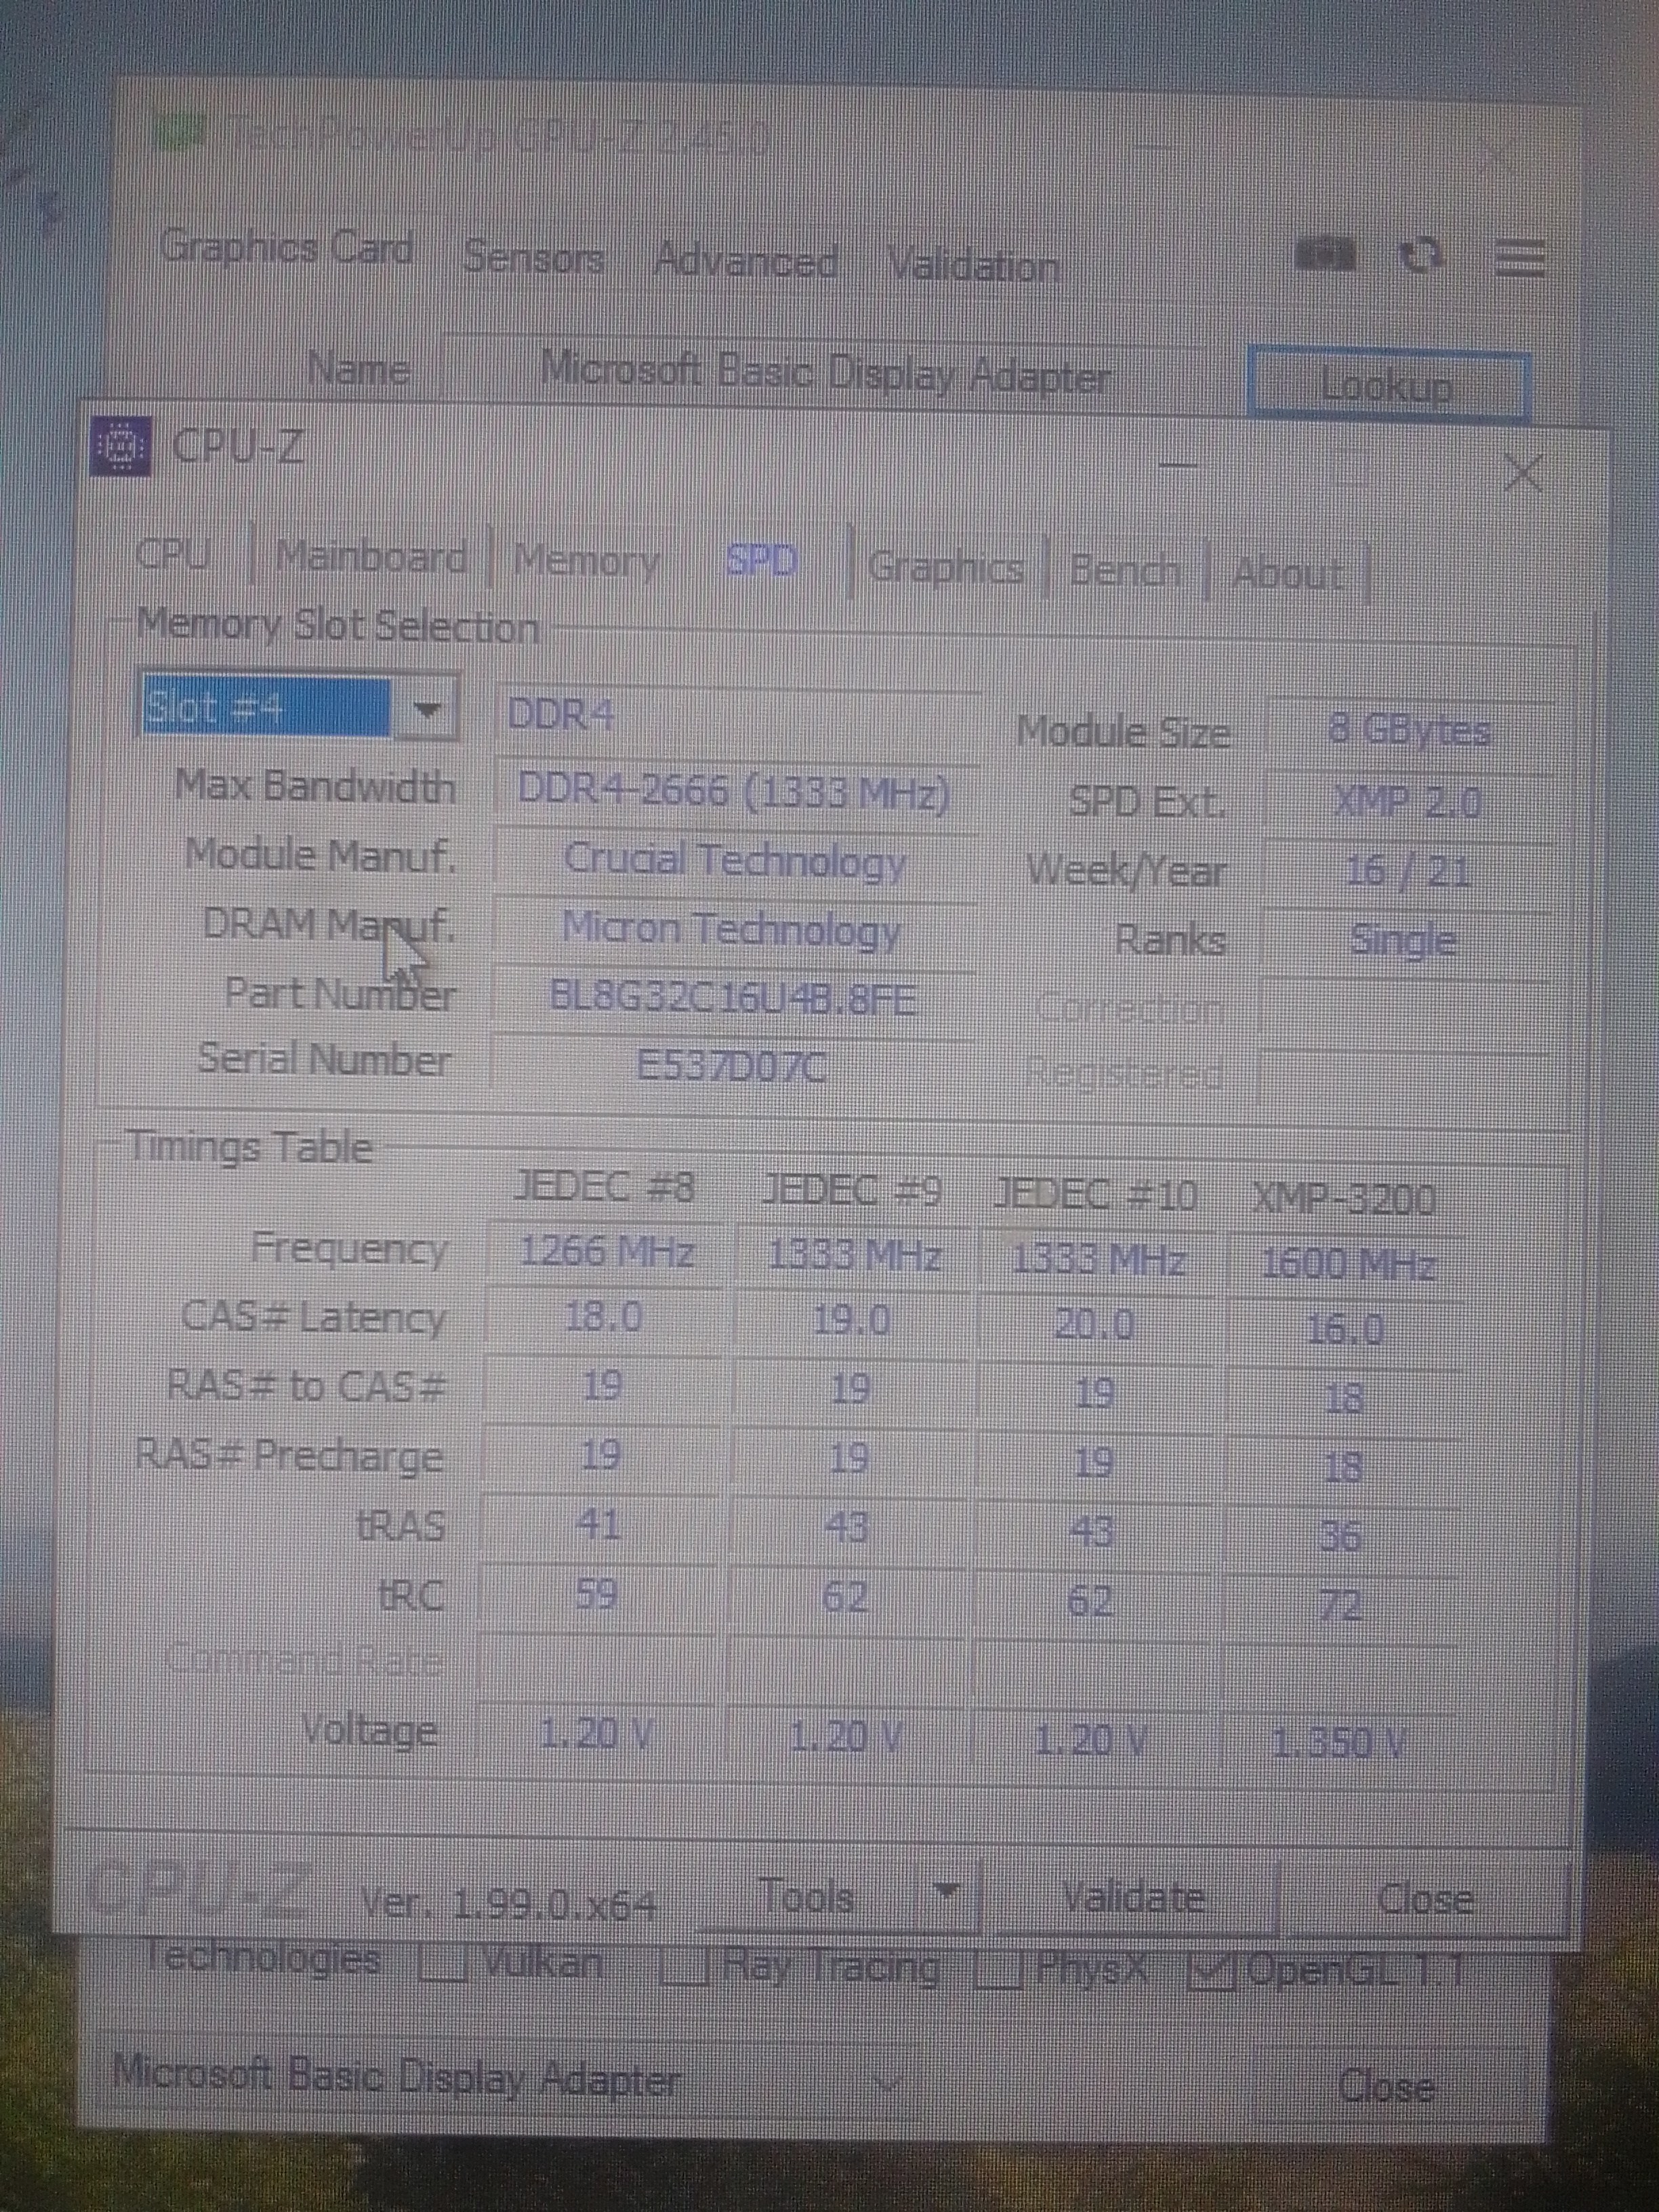Click the CPU-Z title bar logo icon
The width and height of the screenshot is (1659, 2212).
(121, 445)
